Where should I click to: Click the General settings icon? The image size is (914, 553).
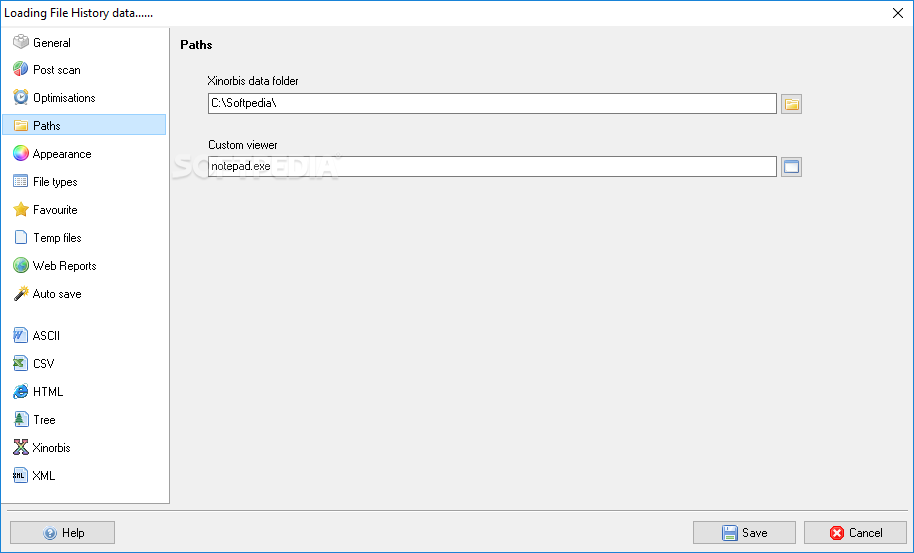[21, 42]
